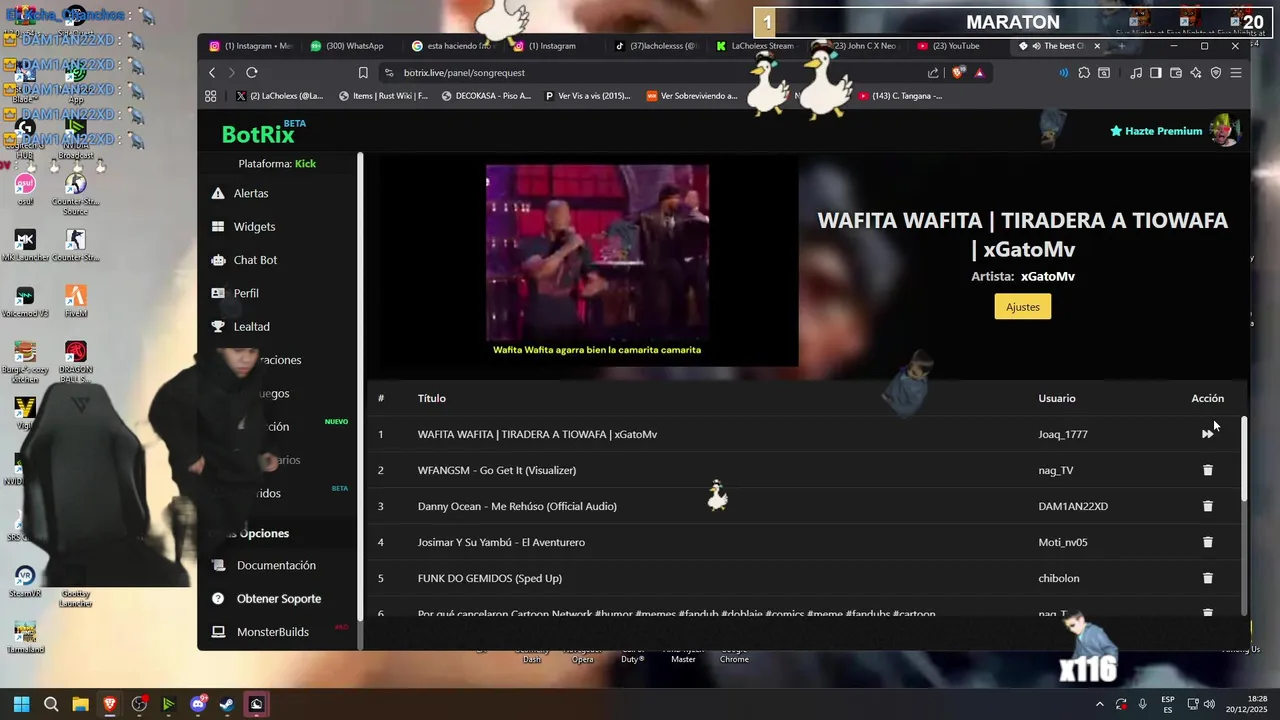Open DECOKASA bookmark
The image size is (1280, 720).
(486, 96)
